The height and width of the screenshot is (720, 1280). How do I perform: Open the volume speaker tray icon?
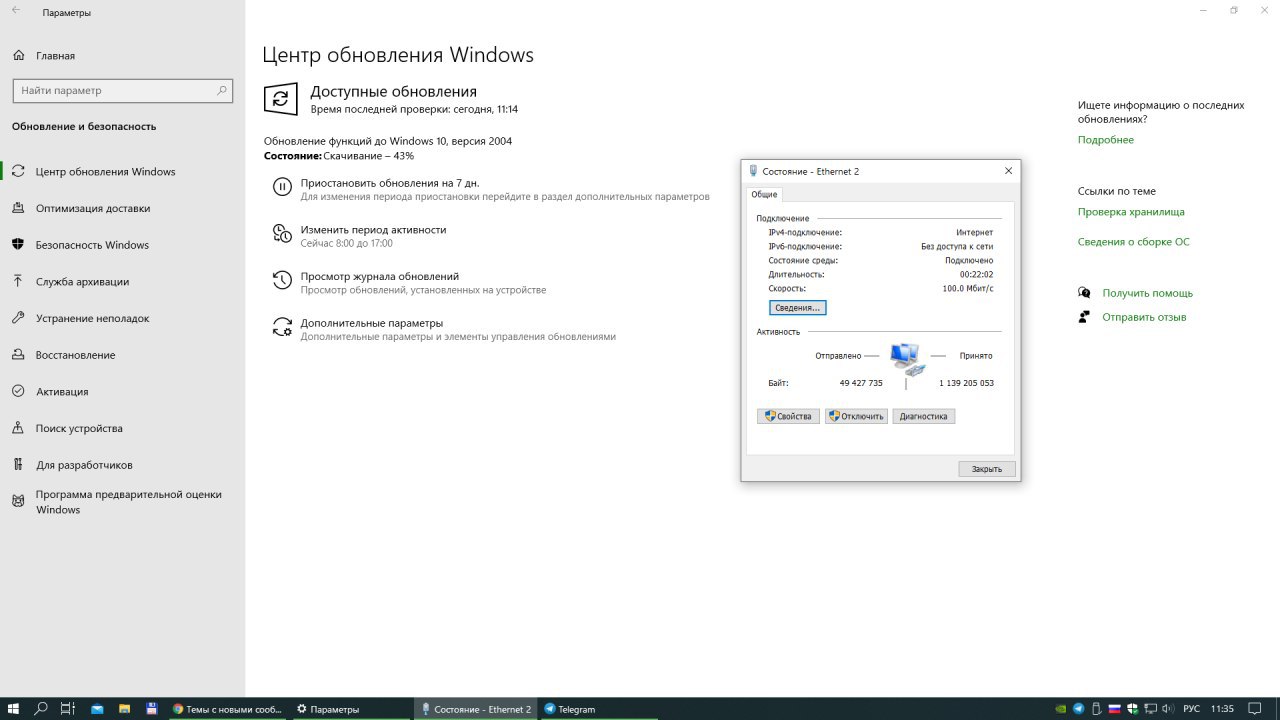pos(1168,709)
